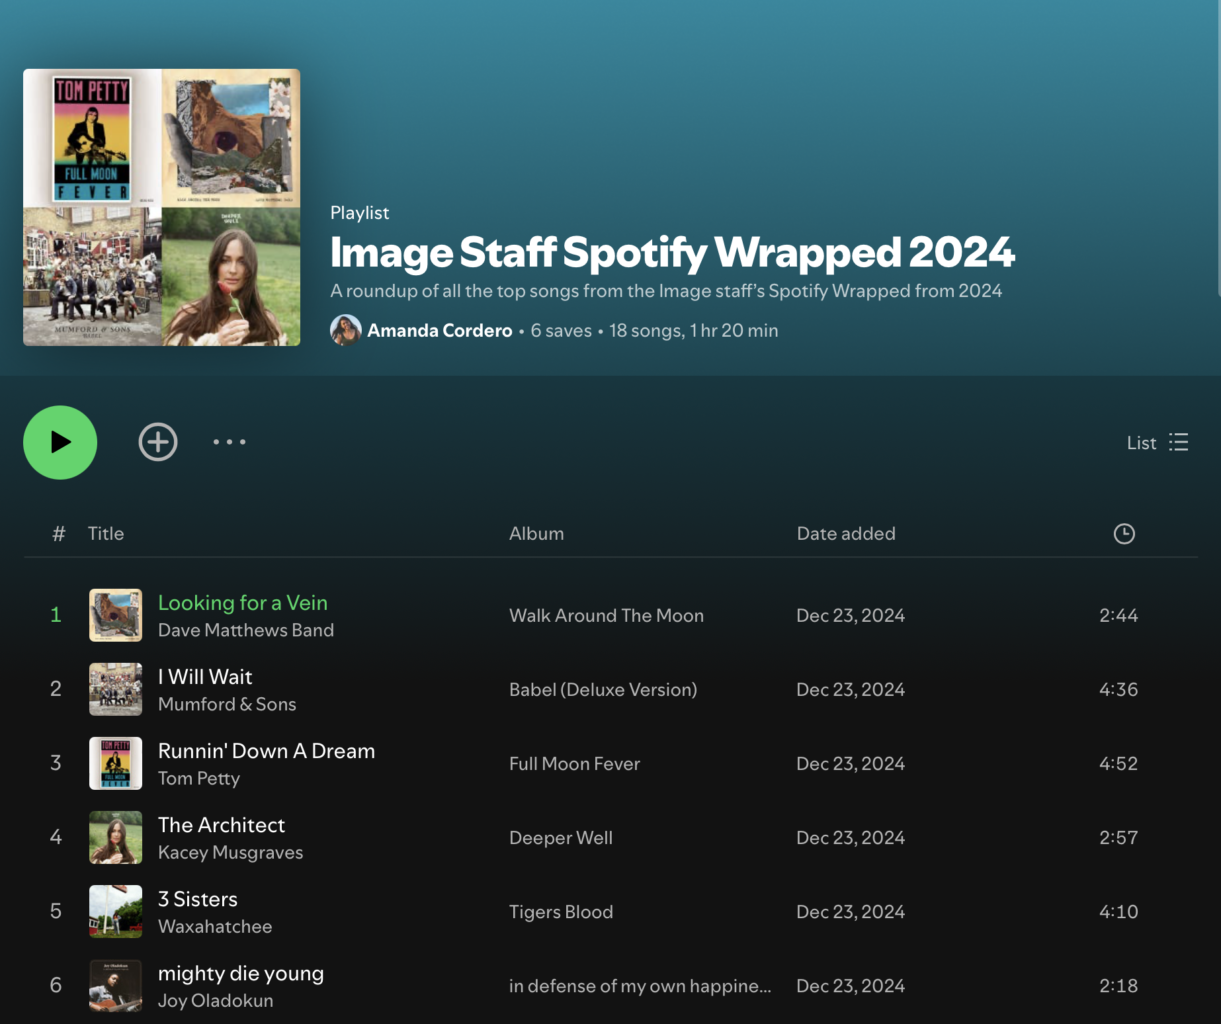Sort tracks by the Date added column
The image size is (1221, 1024).
tap(845, 533)
